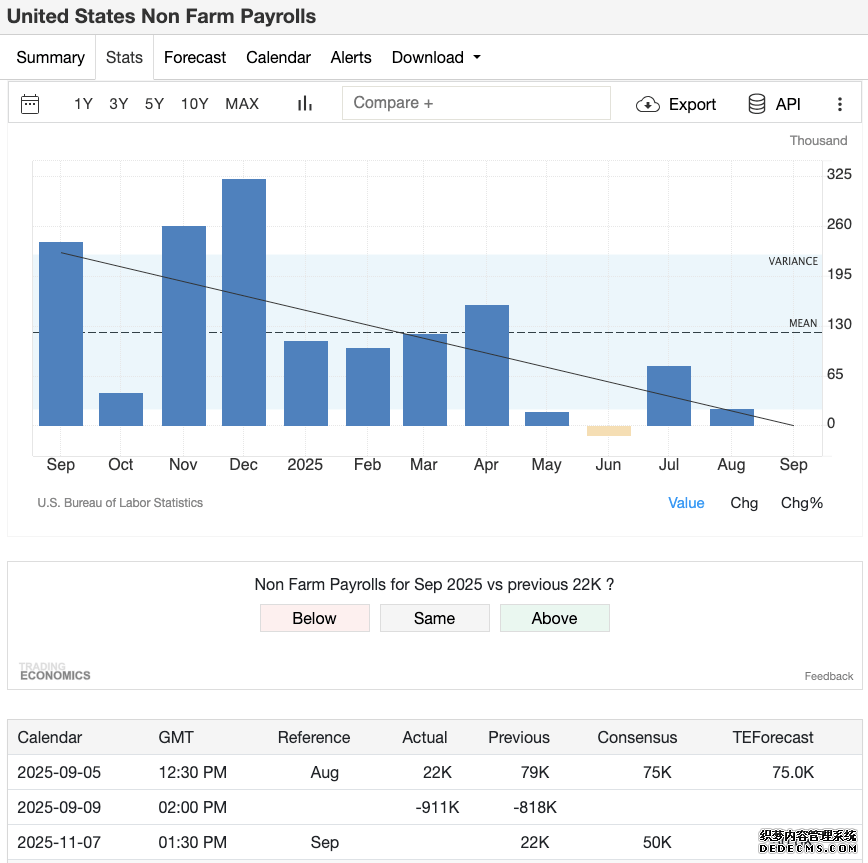Set chart range to MAX
This screenshot has height=863, width=868.
tap(242, 104)
